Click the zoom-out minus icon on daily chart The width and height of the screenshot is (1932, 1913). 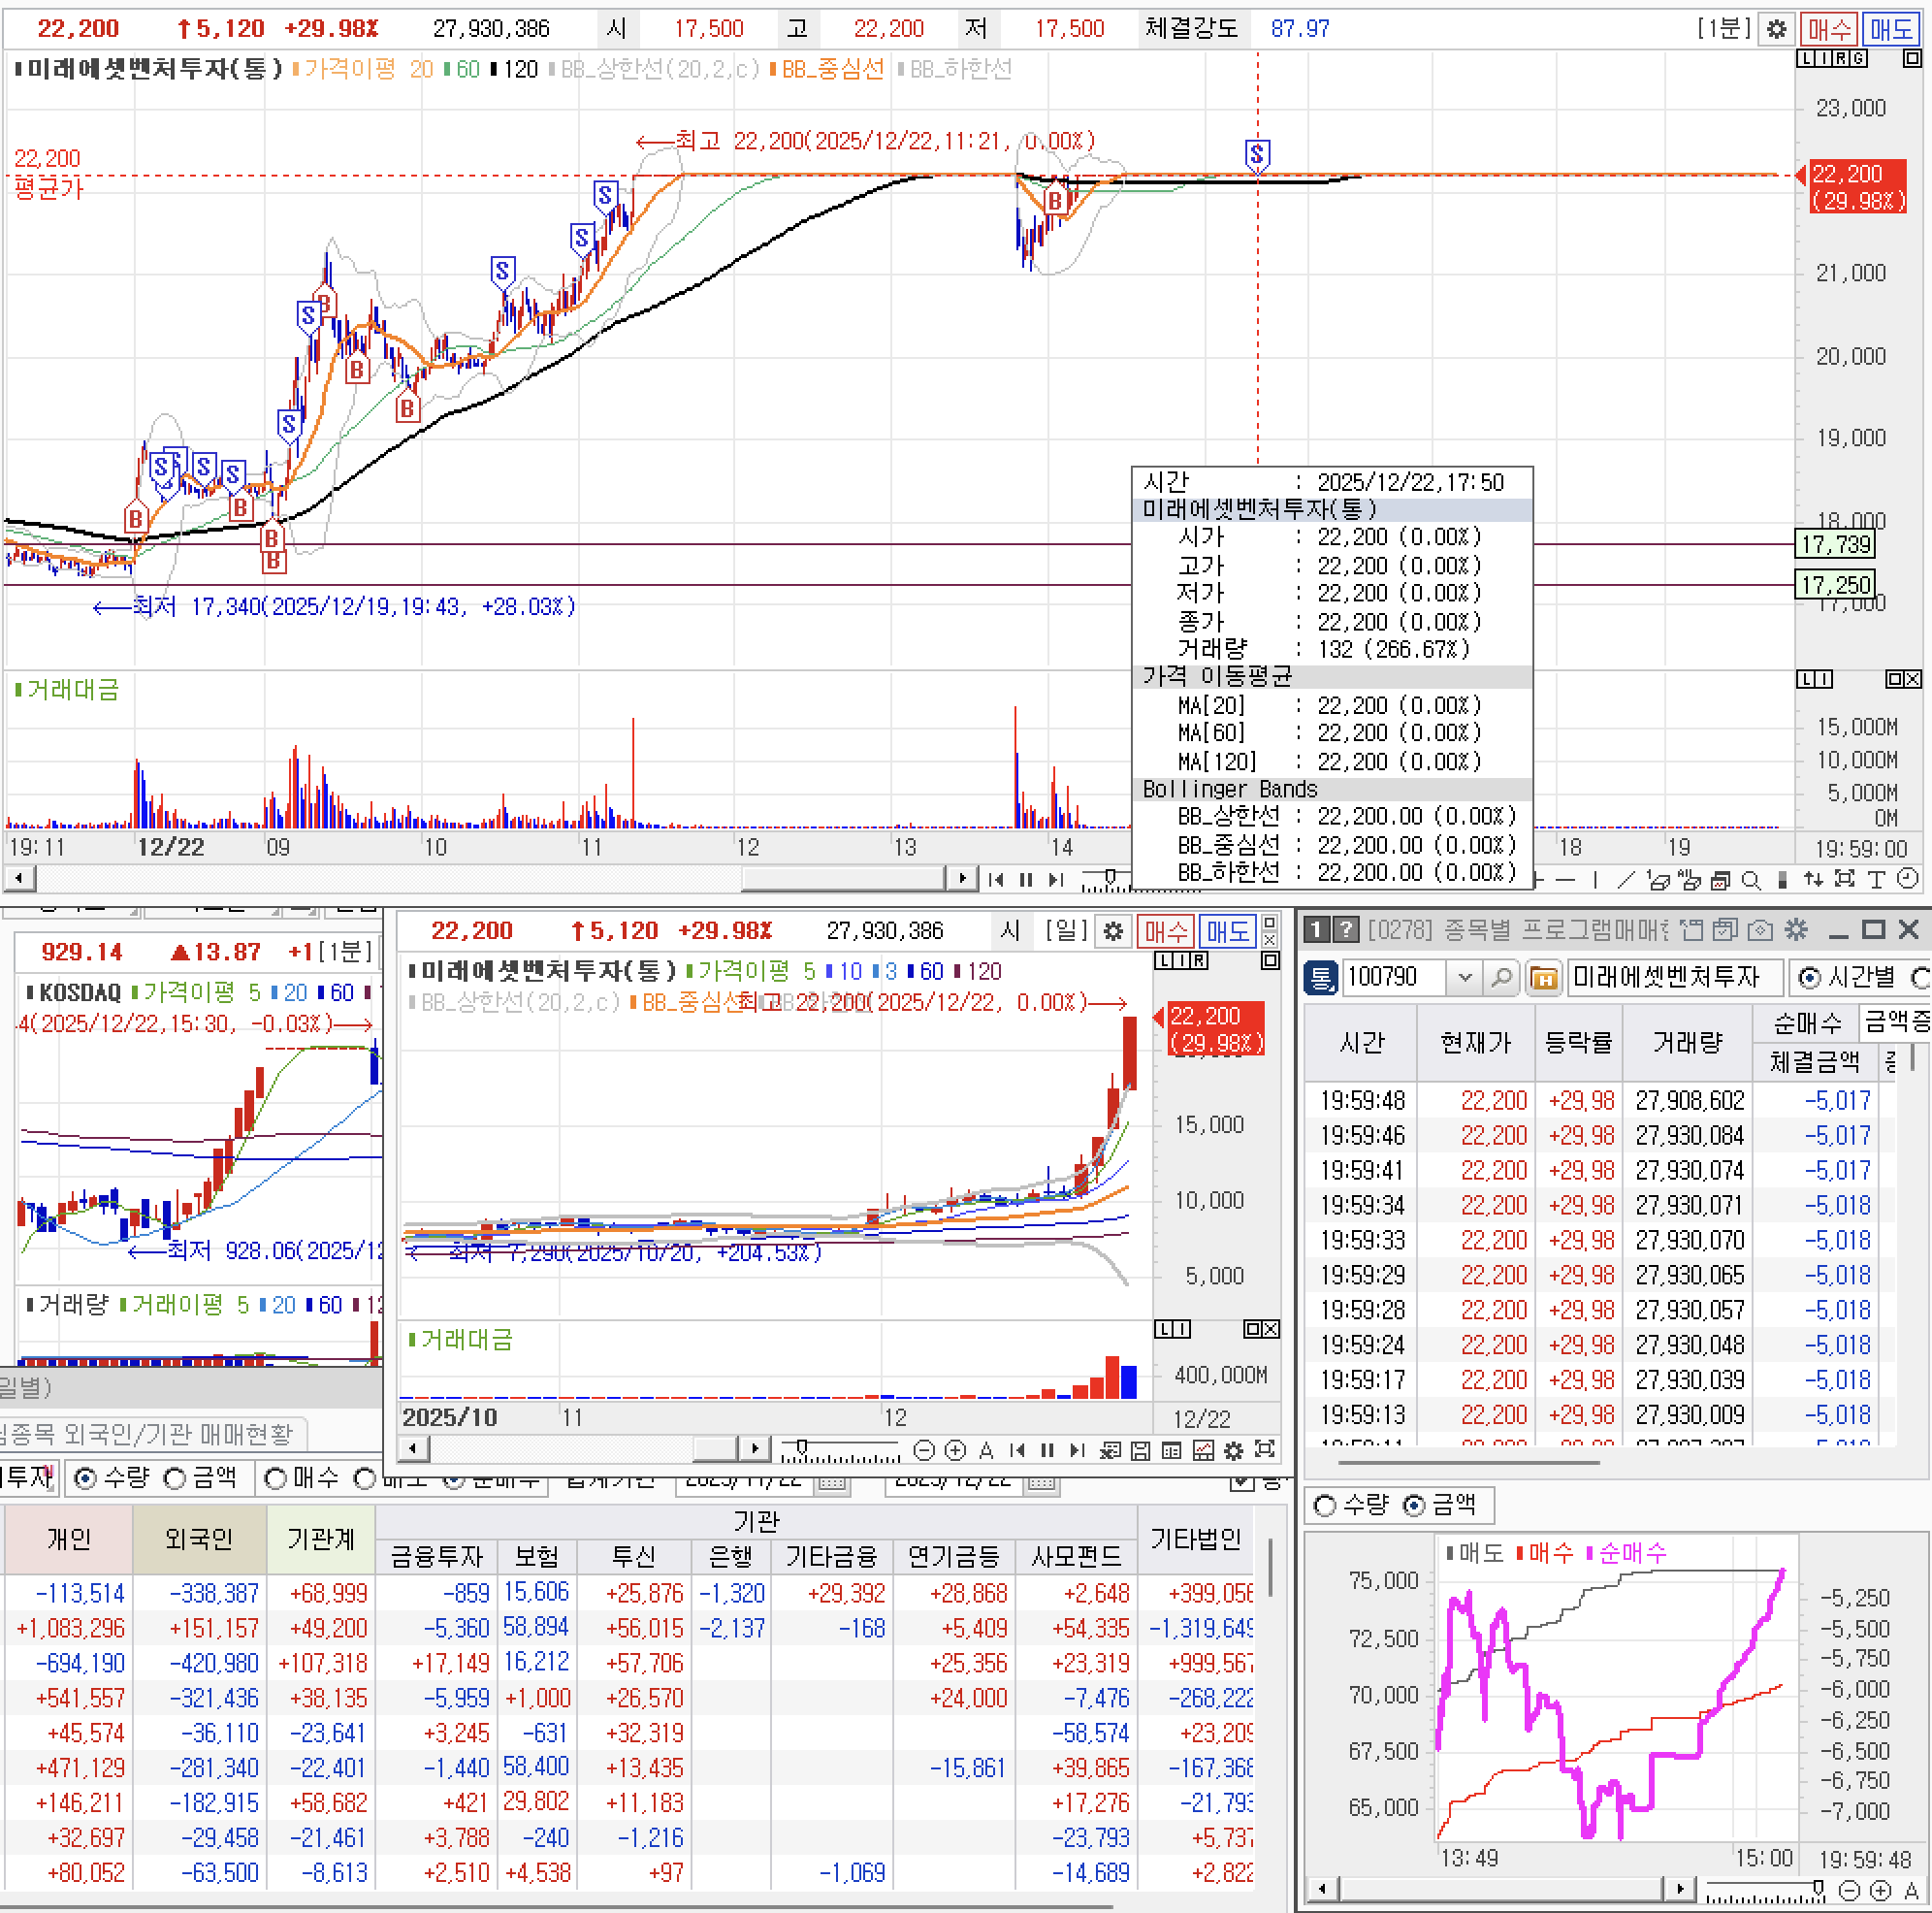point(924,1450)
